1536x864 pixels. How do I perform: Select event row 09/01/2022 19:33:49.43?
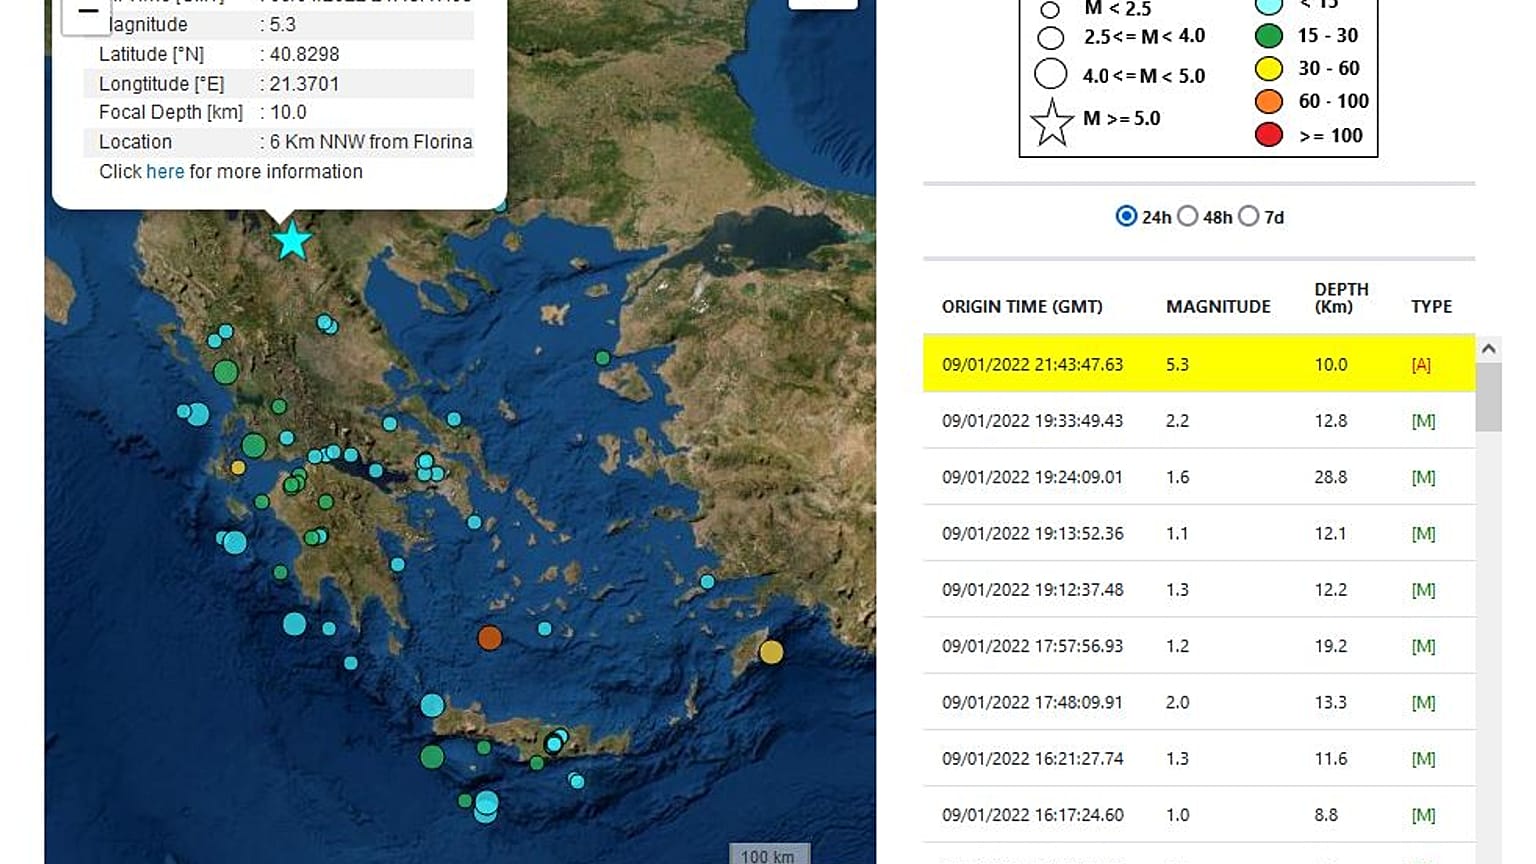[x=1199, y=421]
